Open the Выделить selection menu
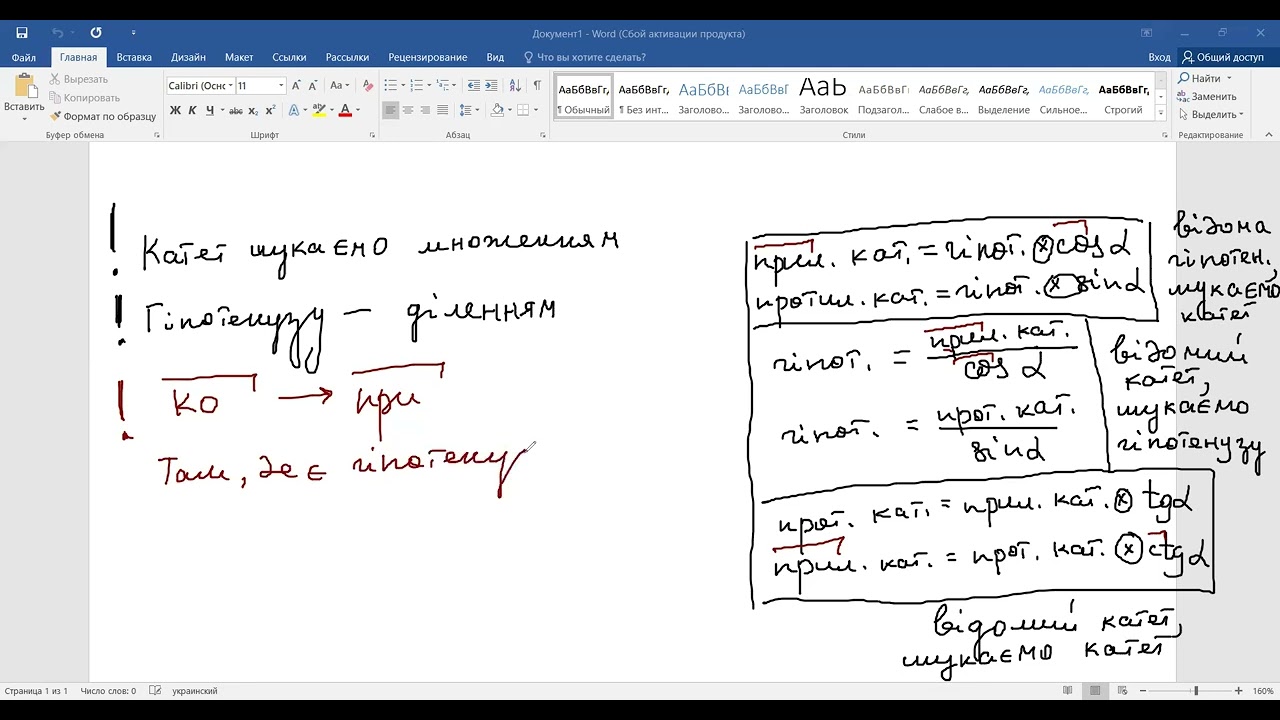Screen dimensions: 1280x720 [x=1209, y=114]
